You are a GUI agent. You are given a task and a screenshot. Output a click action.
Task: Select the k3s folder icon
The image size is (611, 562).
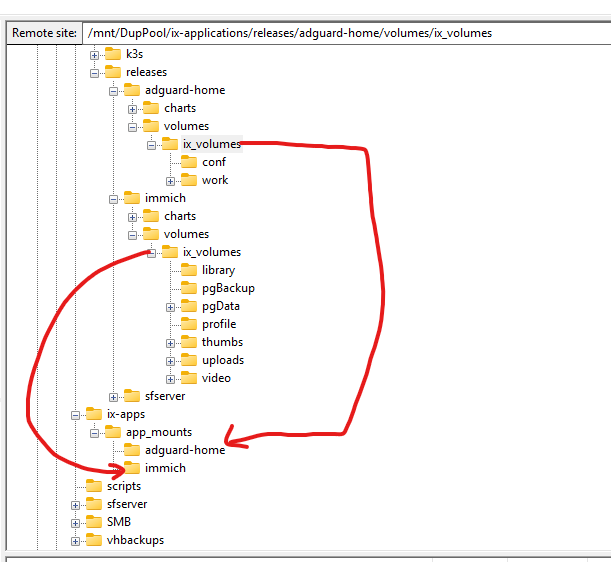point(113,54)
